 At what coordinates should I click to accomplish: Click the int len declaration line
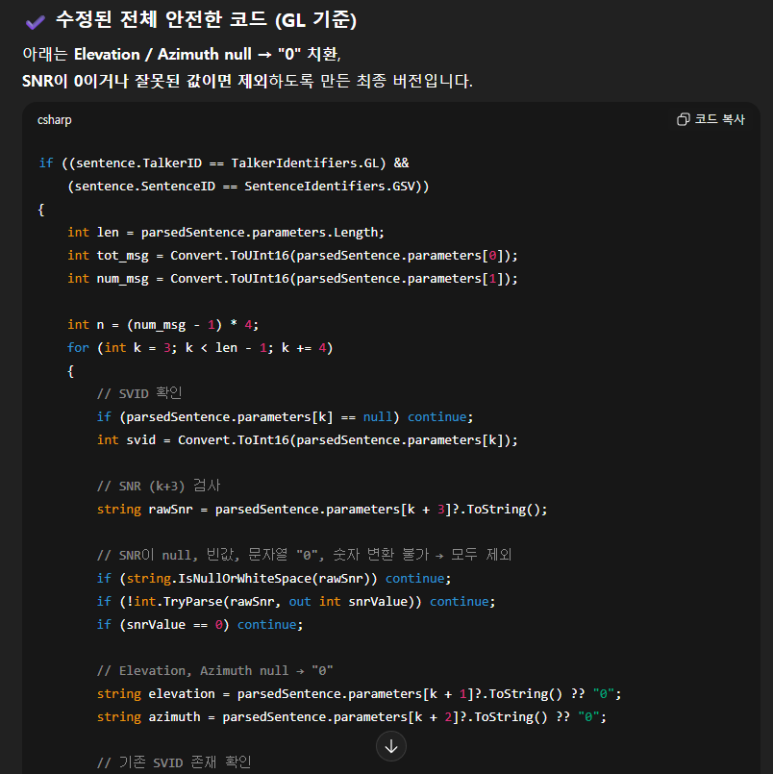[x=225, y=232]
